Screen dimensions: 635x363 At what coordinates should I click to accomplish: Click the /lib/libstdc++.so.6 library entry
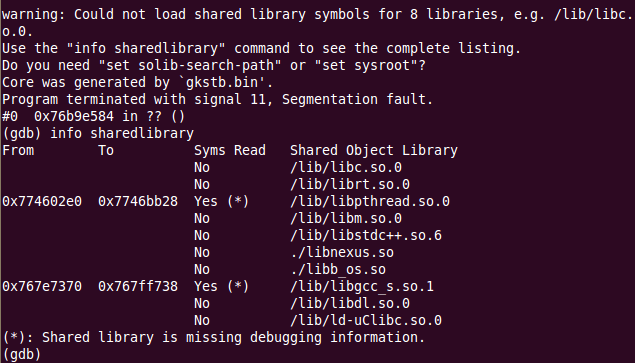(366, 235)
